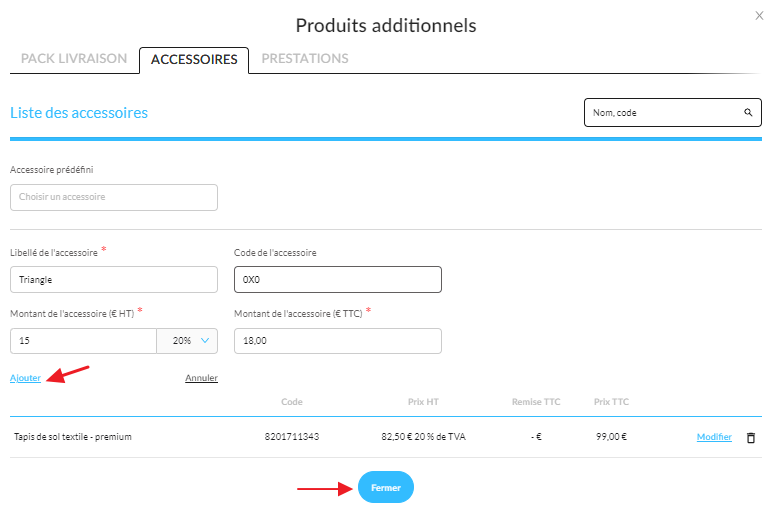The image size is (774, 531).
Task: Delete the Tapis de sol textile row
Action: (x=751, y=438)
